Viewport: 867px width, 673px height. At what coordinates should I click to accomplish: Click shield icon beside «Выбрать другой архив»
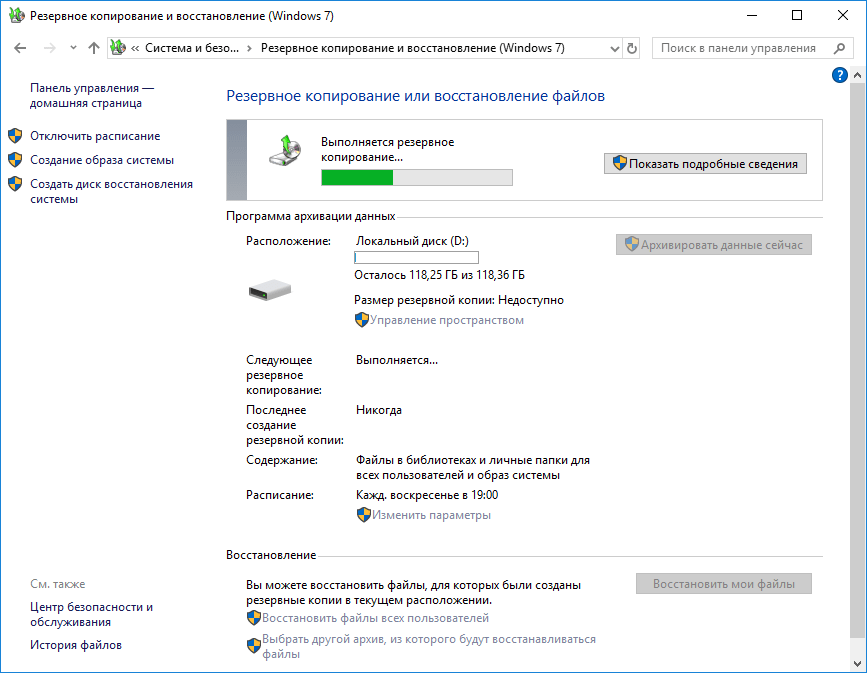(x=254, y=645)
